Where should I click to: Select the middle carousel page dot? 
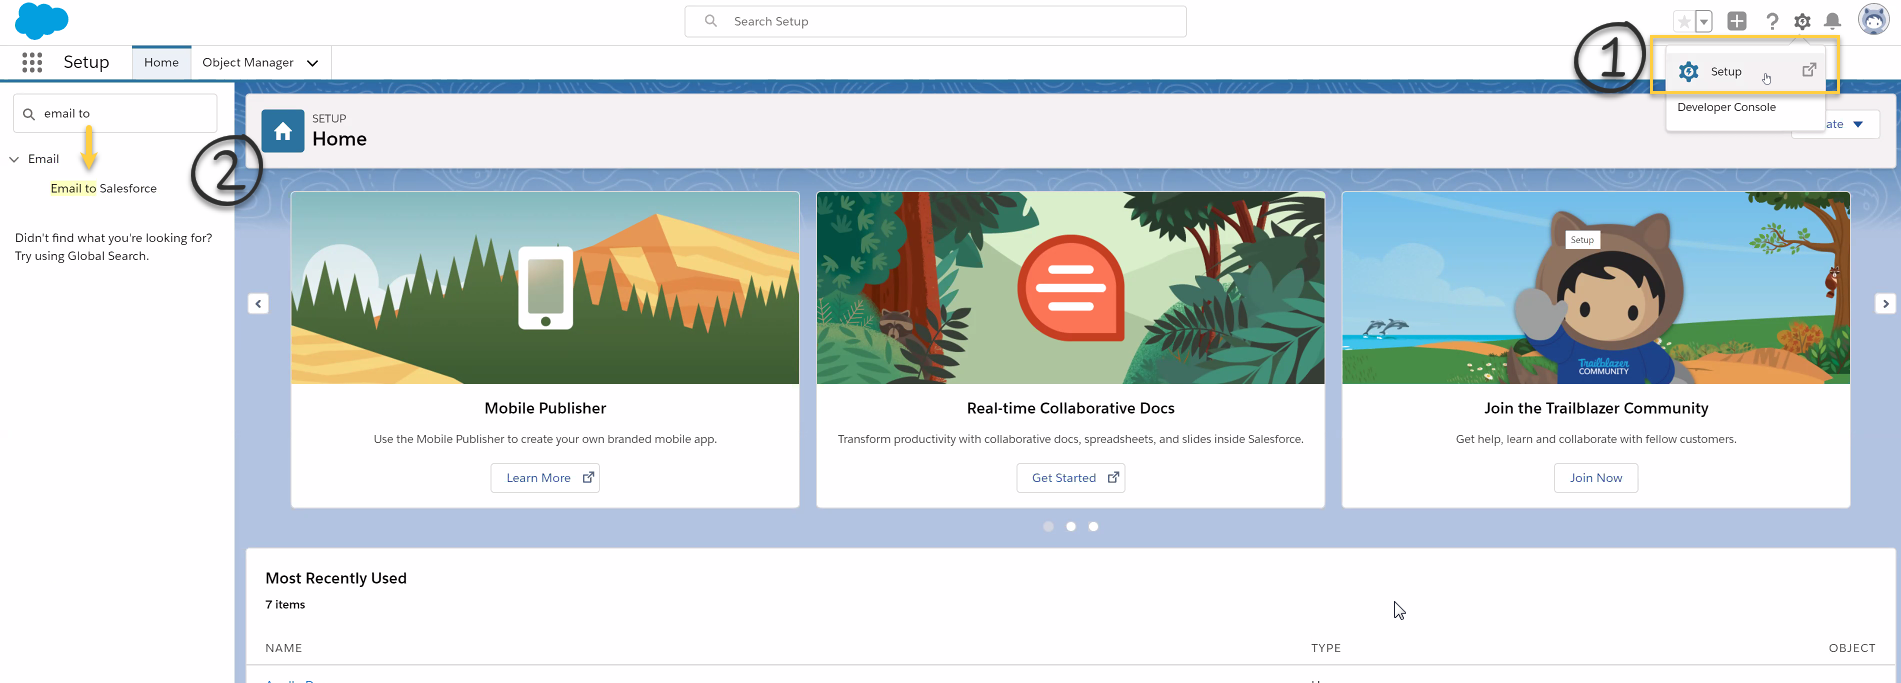(1071, 527)
